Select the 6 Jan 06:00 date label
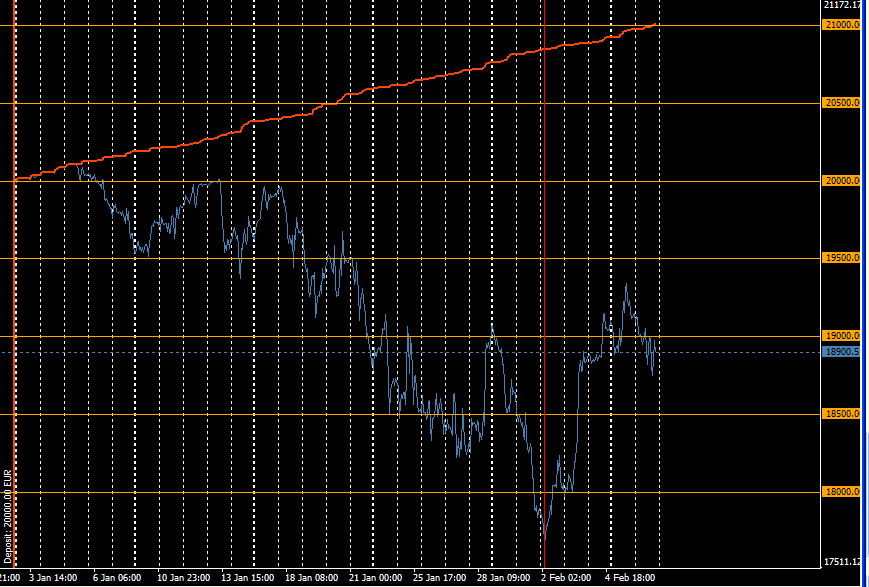Image resolution: width=869 pixels, height=587 pixels. pos(115,578)
